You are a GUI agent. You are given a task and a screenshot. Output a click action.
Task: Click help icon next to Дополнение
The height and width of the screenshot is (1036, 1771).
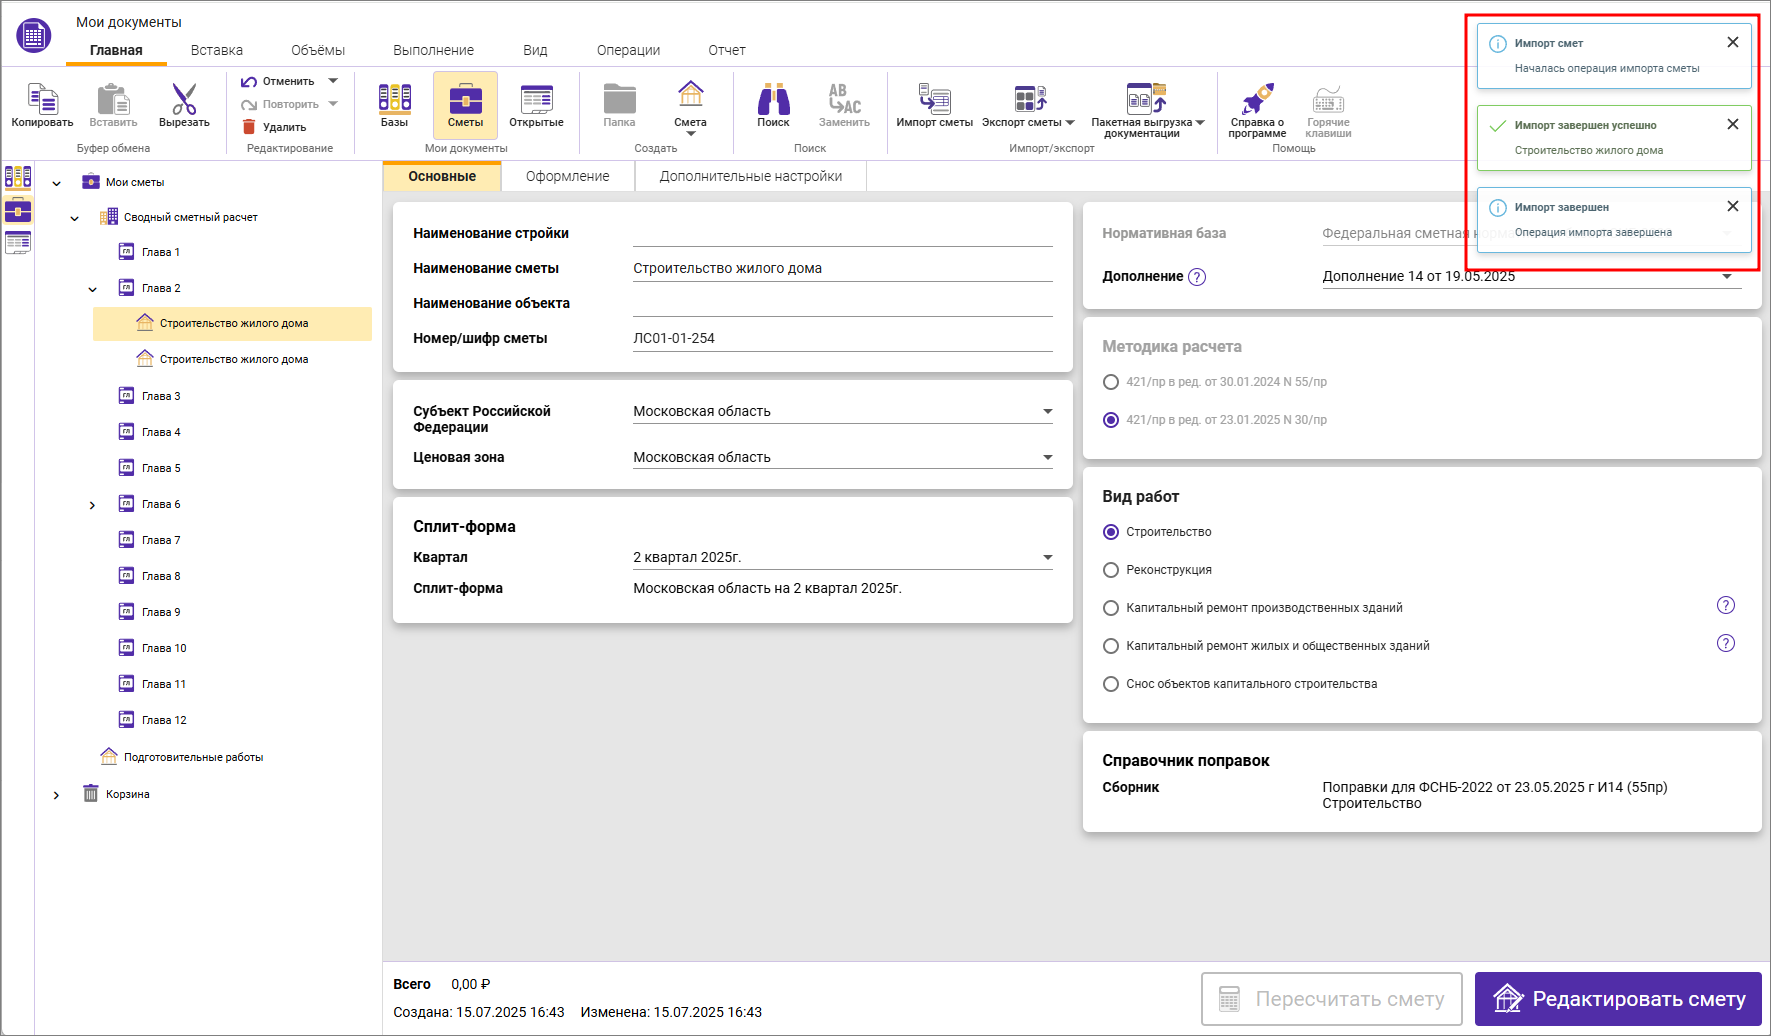(1197, 277)
